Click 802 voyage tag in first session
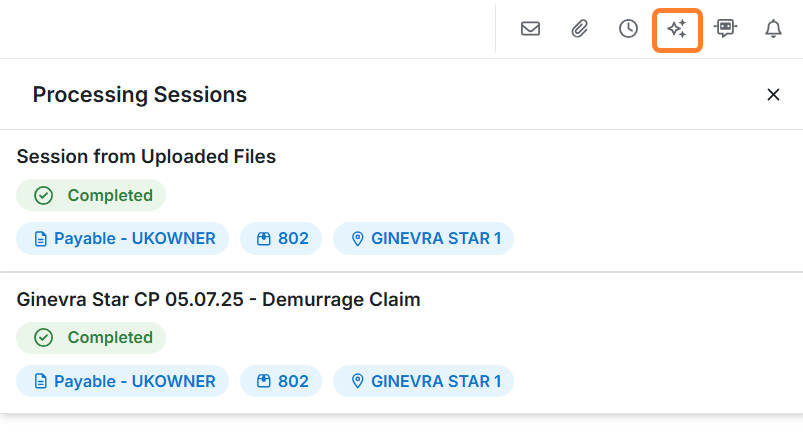Image resolution: width=803 pixels, height=443 pixels. tap(283, 239)
